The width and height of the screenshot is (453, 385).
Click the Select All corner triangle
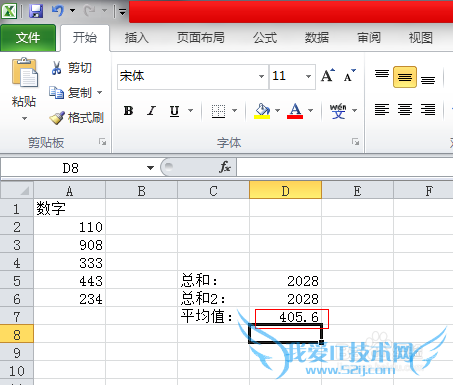pyautogui.click(x=24, y=191)
